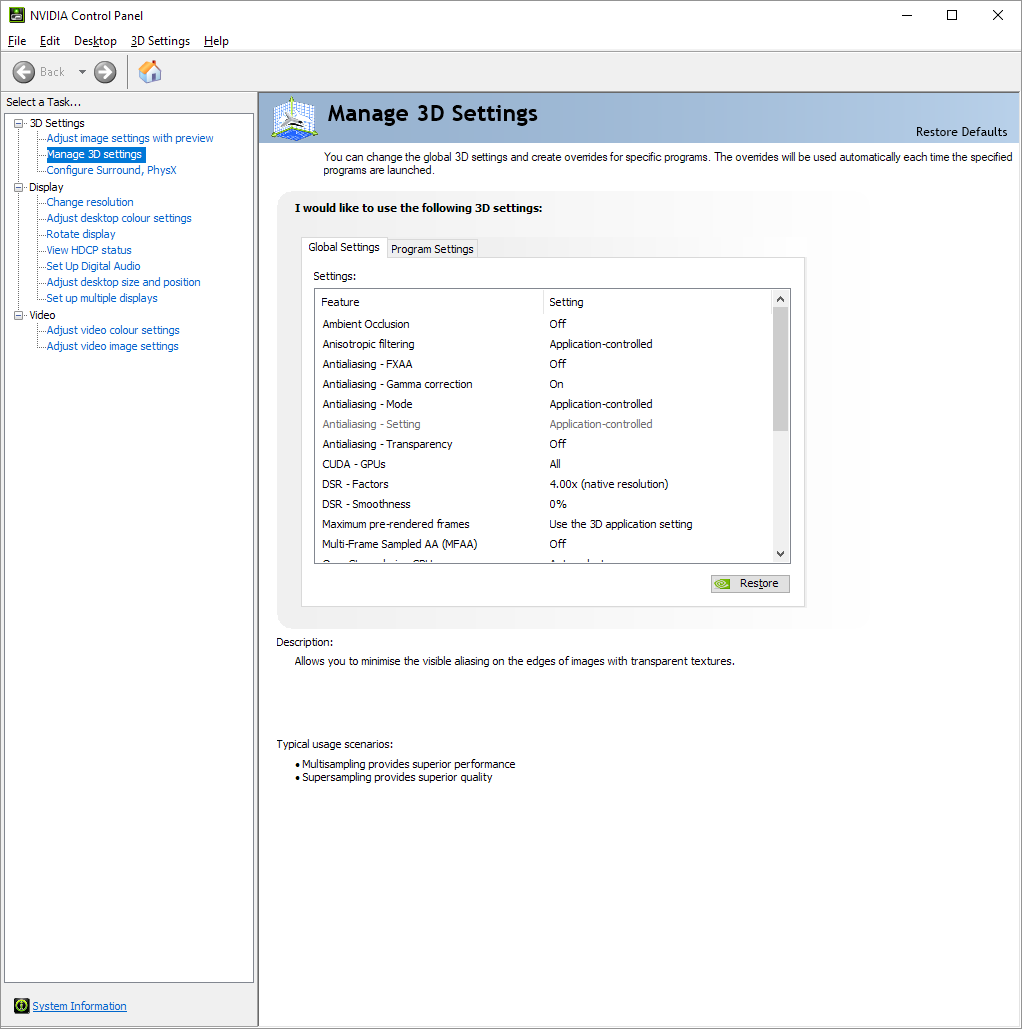The width and height of the screenshot is (1022, 1029).
Task: Open the Edit menu
Action: click(x=50, y=41)
